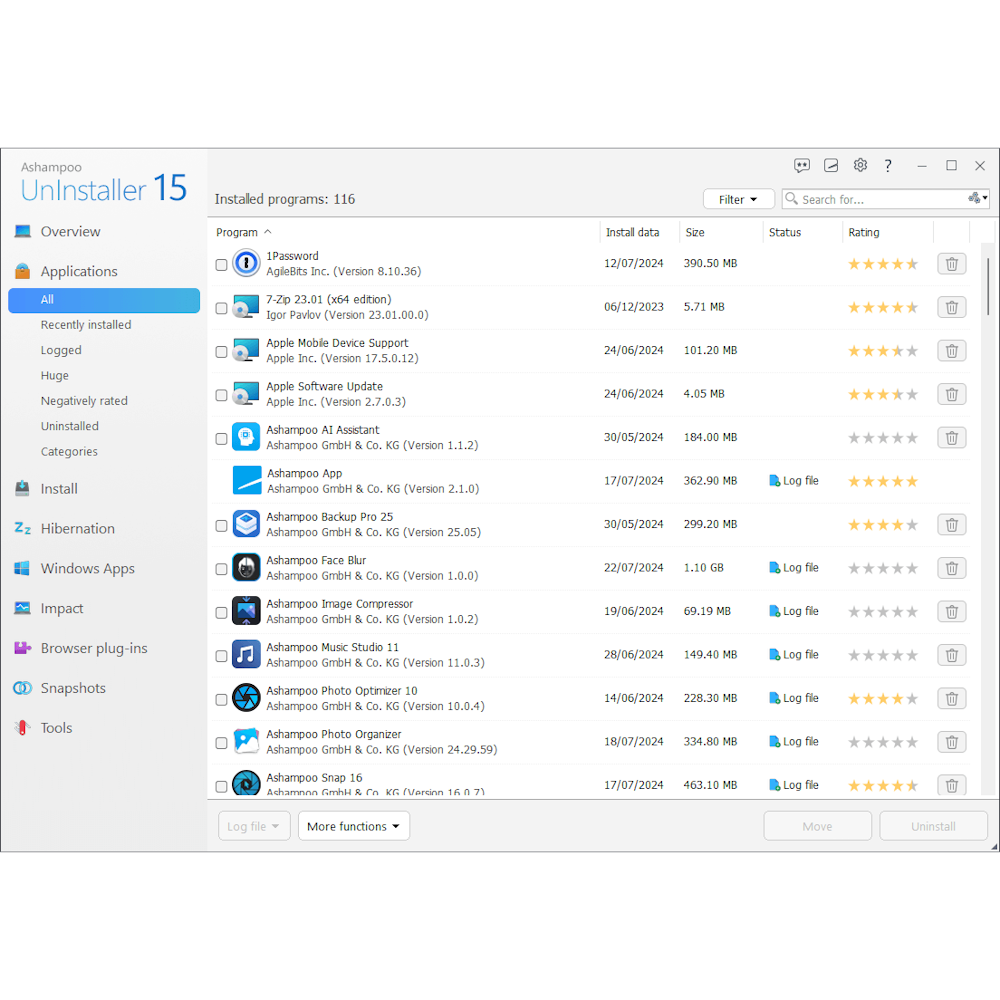Go to the Windows Apps section

(x=87, y=568)
